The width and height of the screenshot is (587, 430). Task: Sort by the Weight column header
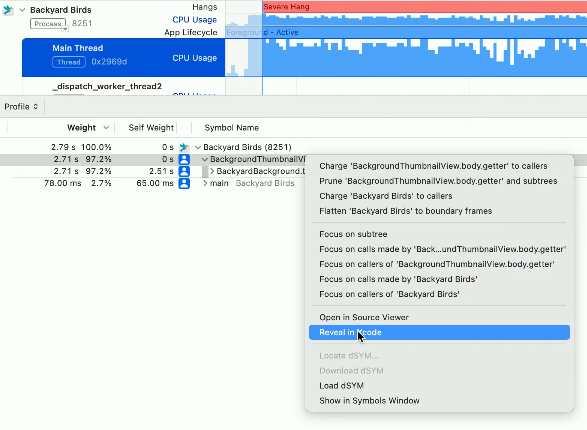pos(81,128)
